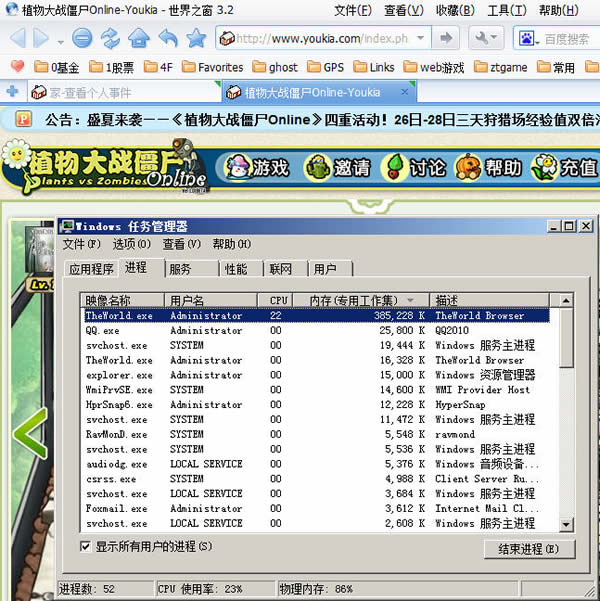Expand the navigation history dropdown arrow

[61, 42]
